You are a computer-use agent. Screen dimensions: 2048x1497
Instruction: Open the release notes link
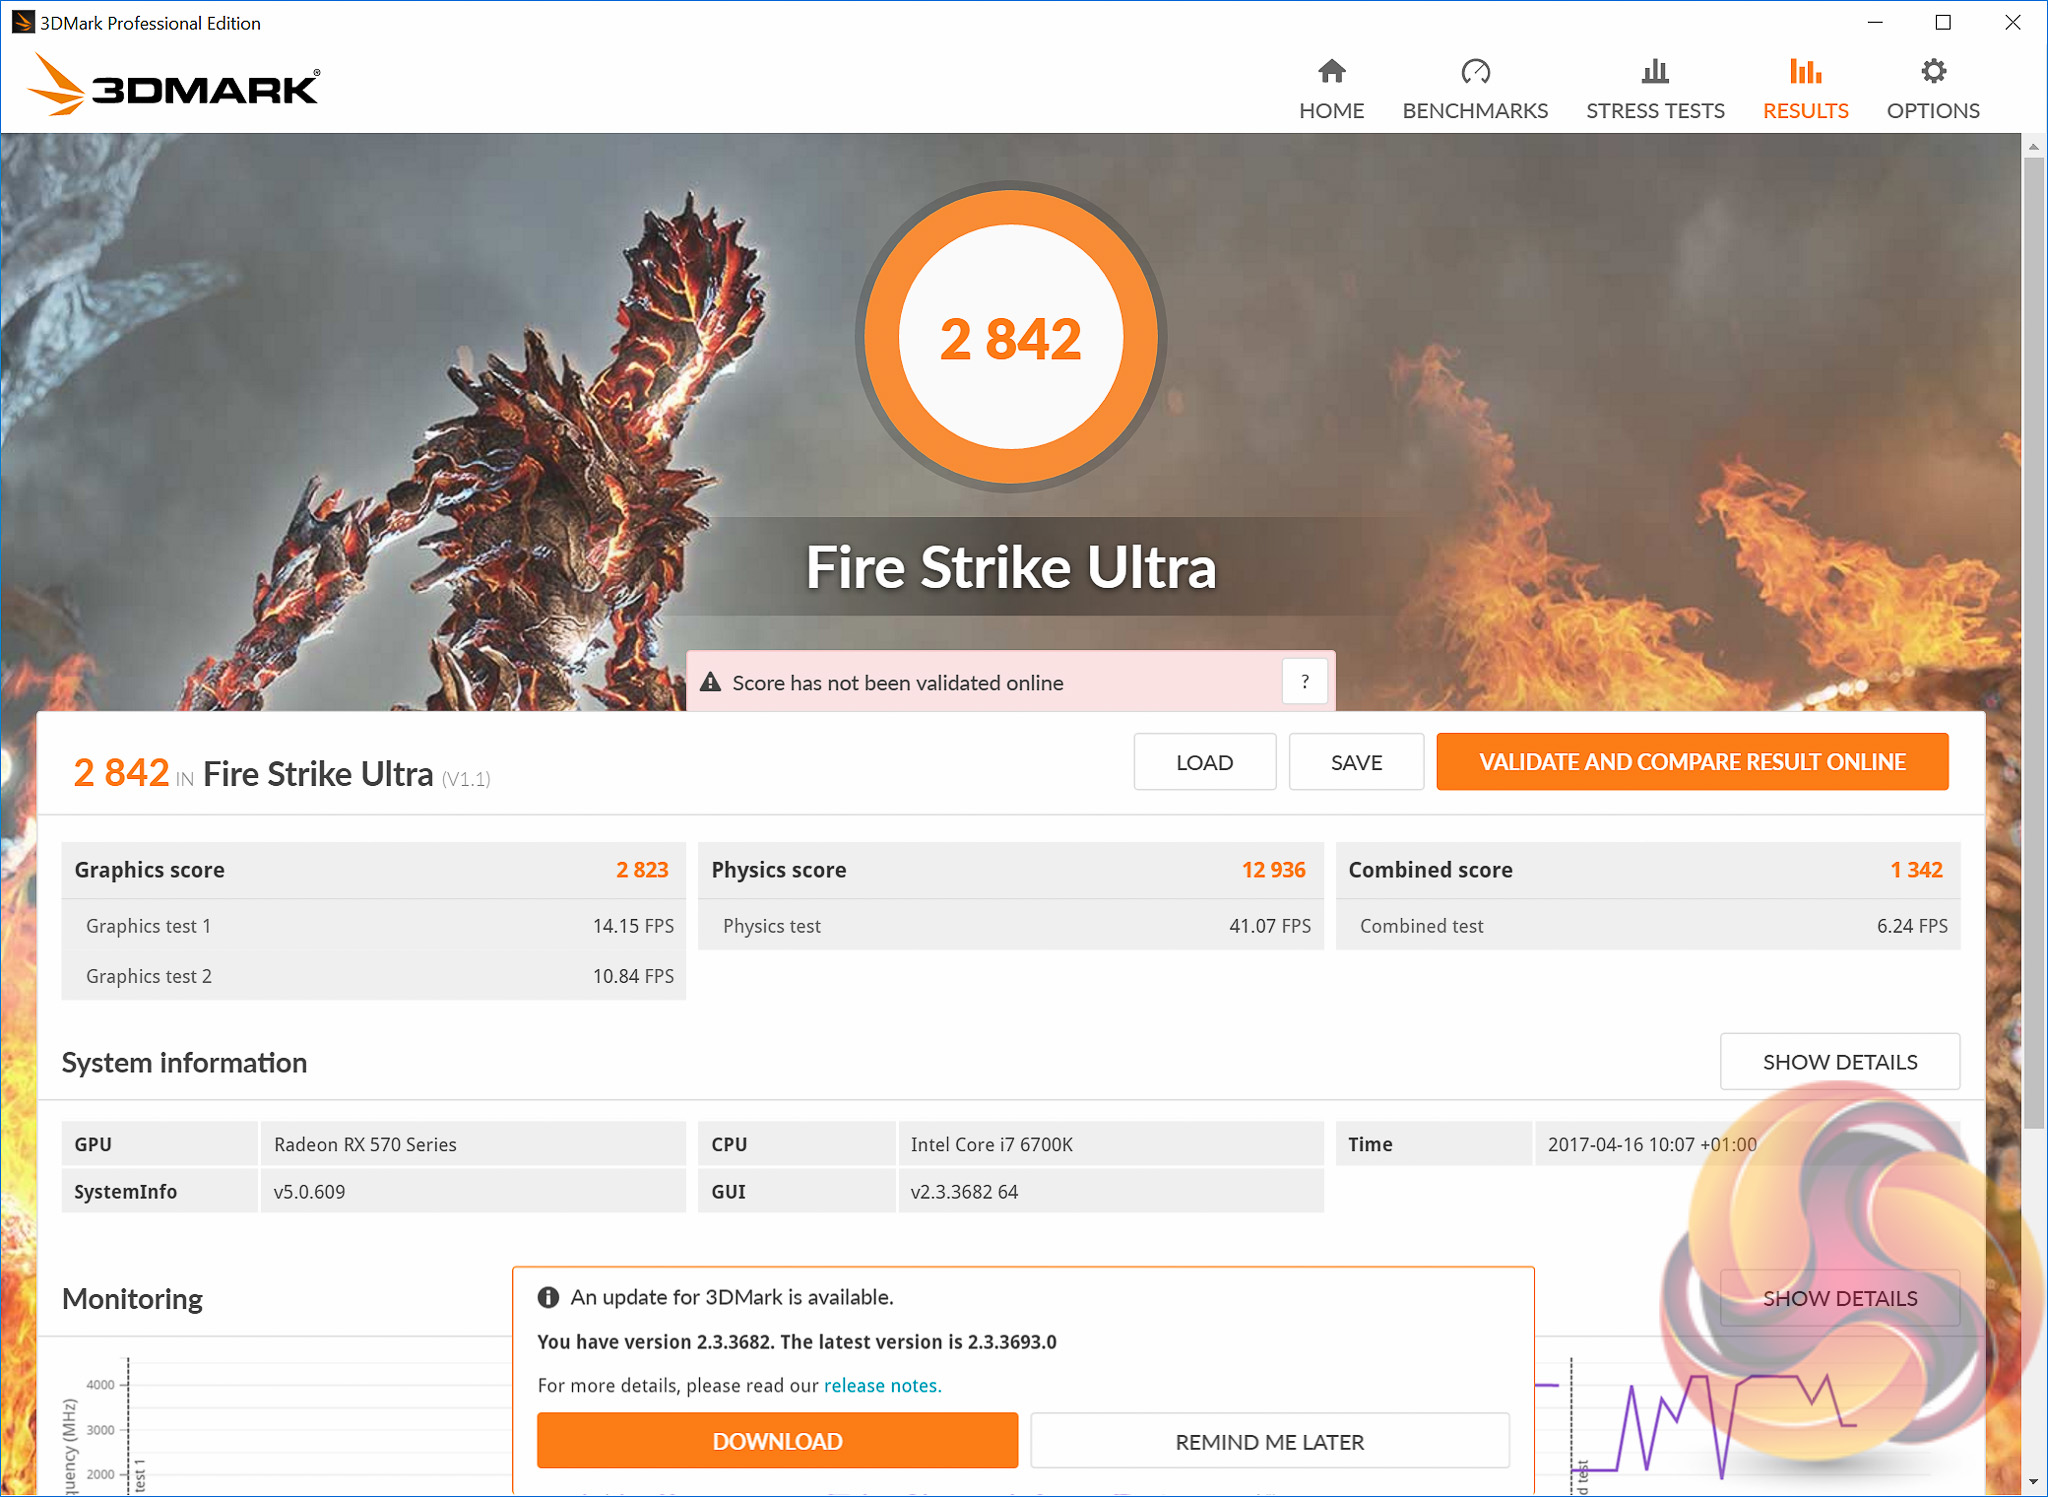point(882,1385)
